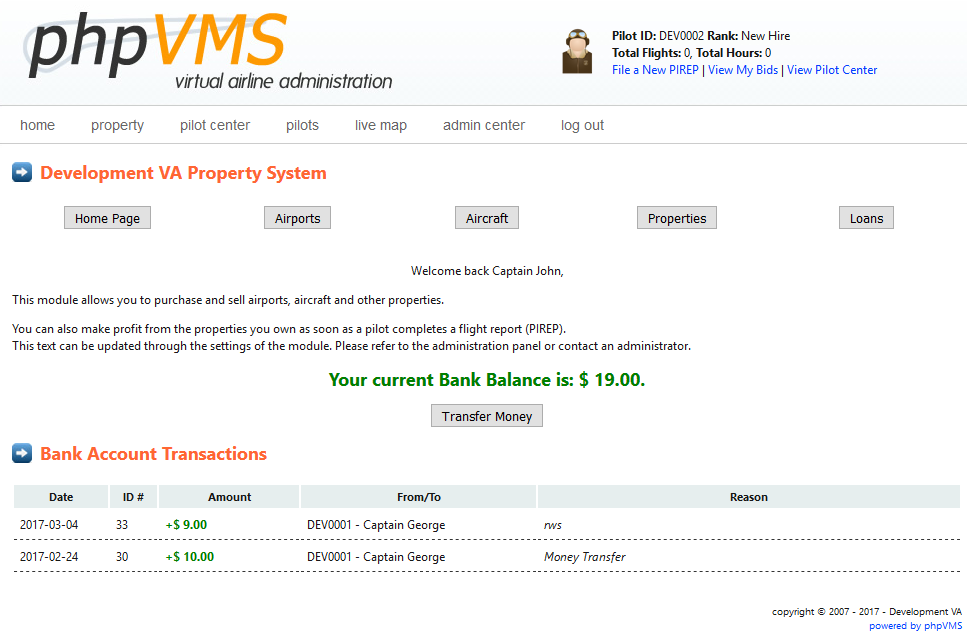This screenshot has width=967, height=636.
Task: Open the property menu item
Action: click(x=117, y=125)
